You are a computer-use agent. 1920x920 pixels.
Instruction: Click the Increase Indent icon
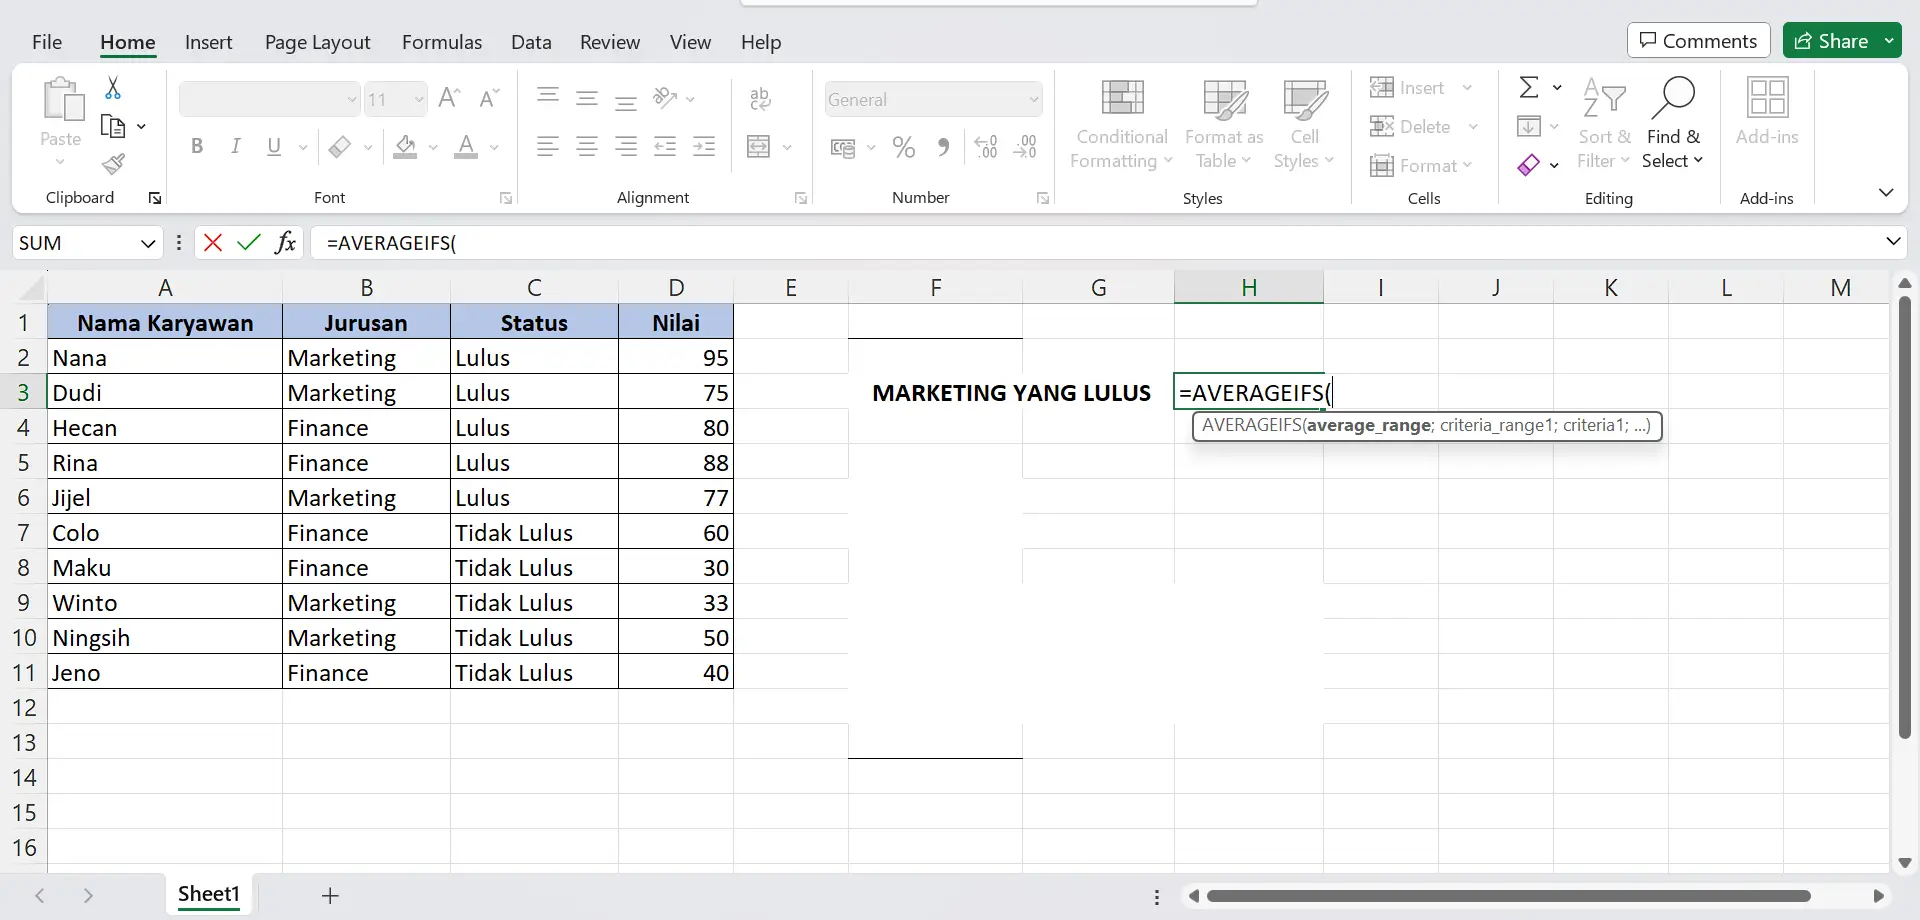pos(704,147)
